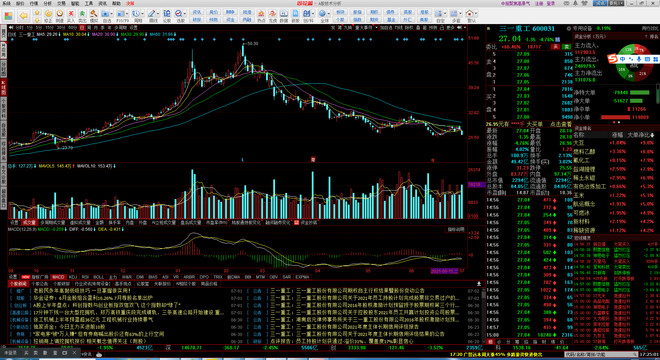Select the KDJ indicator

(x=72, y=277)
